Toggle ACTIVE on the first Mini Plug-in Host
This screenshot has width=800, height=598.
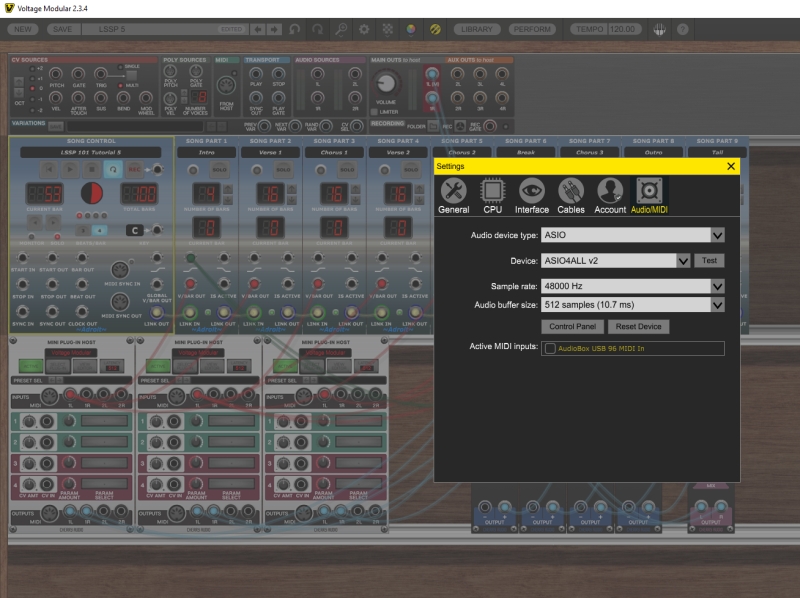pyautogui.click(x=31, y=366)
